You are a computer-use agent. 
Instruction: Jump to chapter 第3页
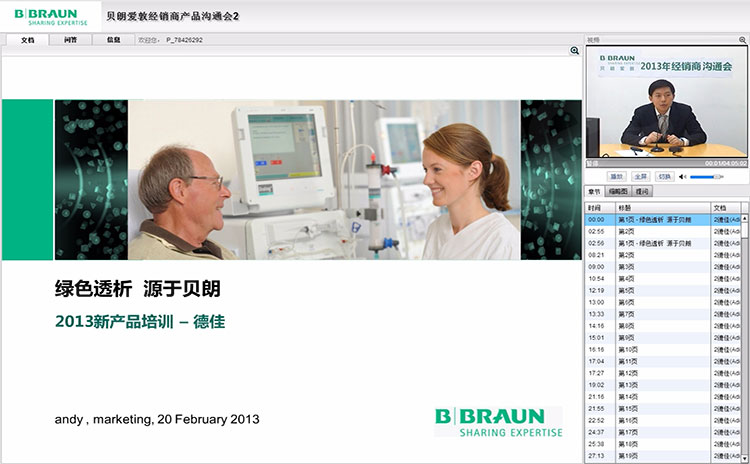(x=662, y=267)
